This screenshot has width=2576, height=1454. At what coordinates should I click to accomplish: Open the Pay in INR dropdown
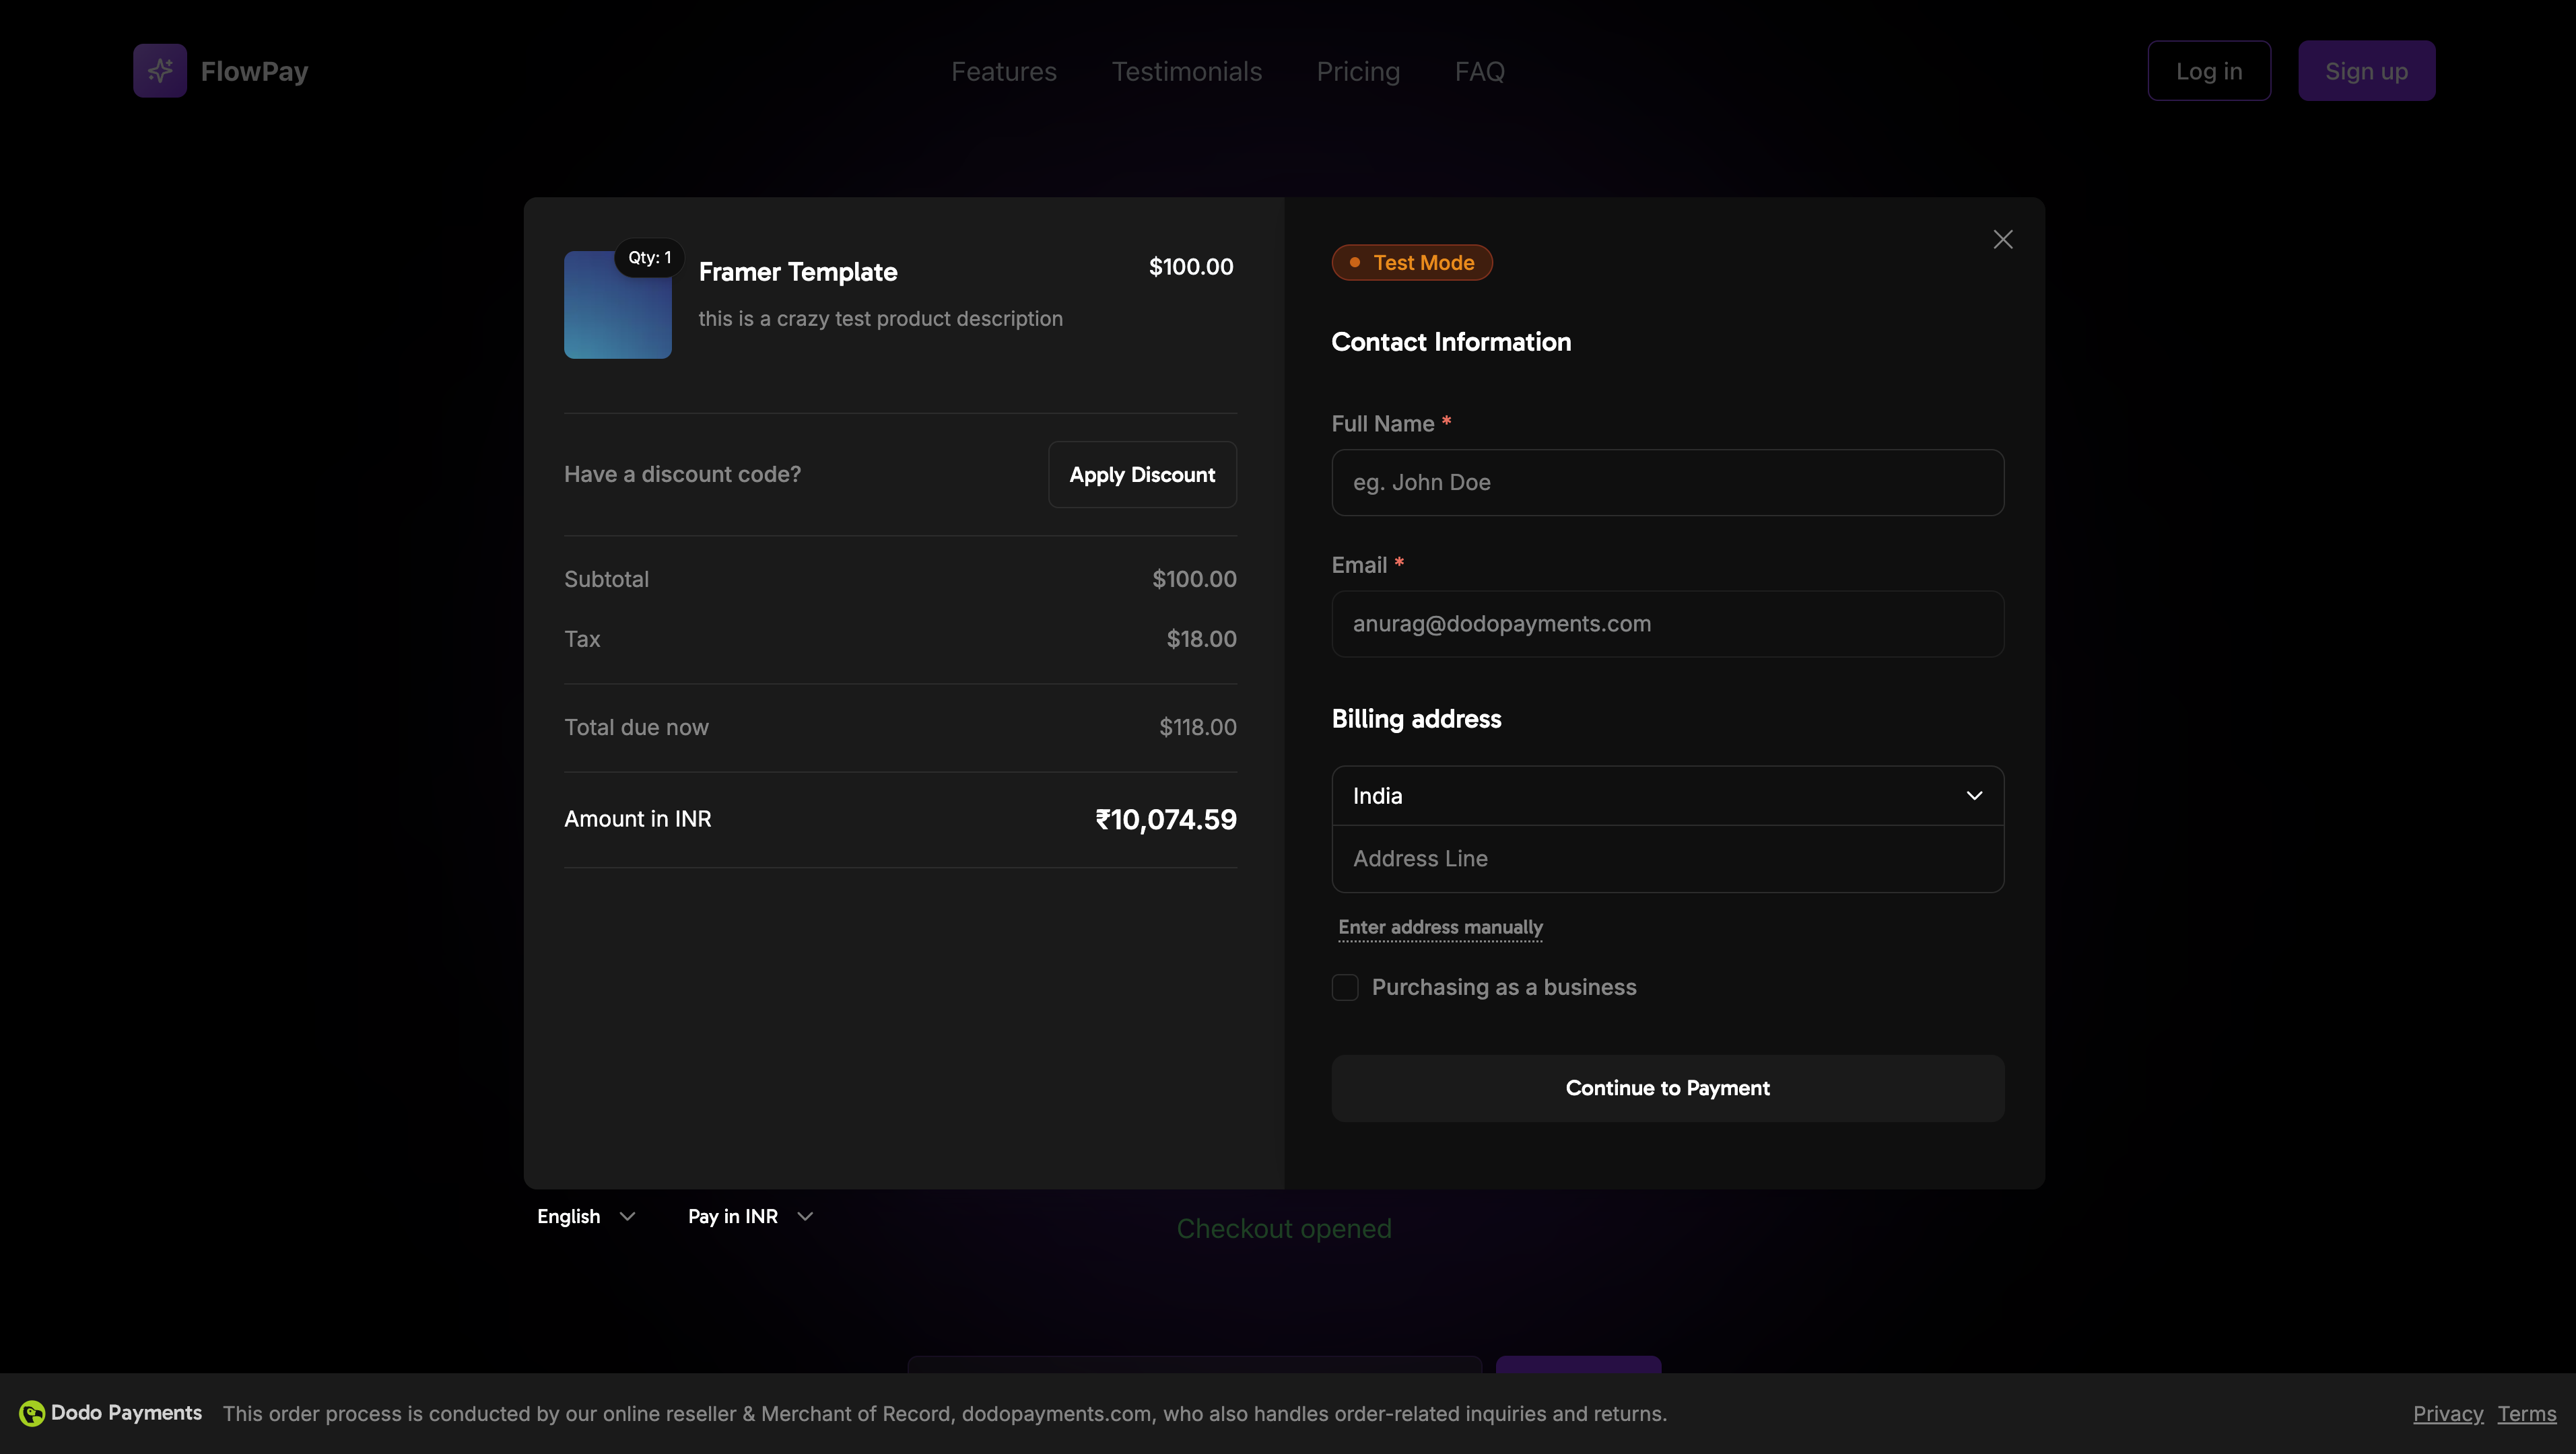tap(748, 1217)
